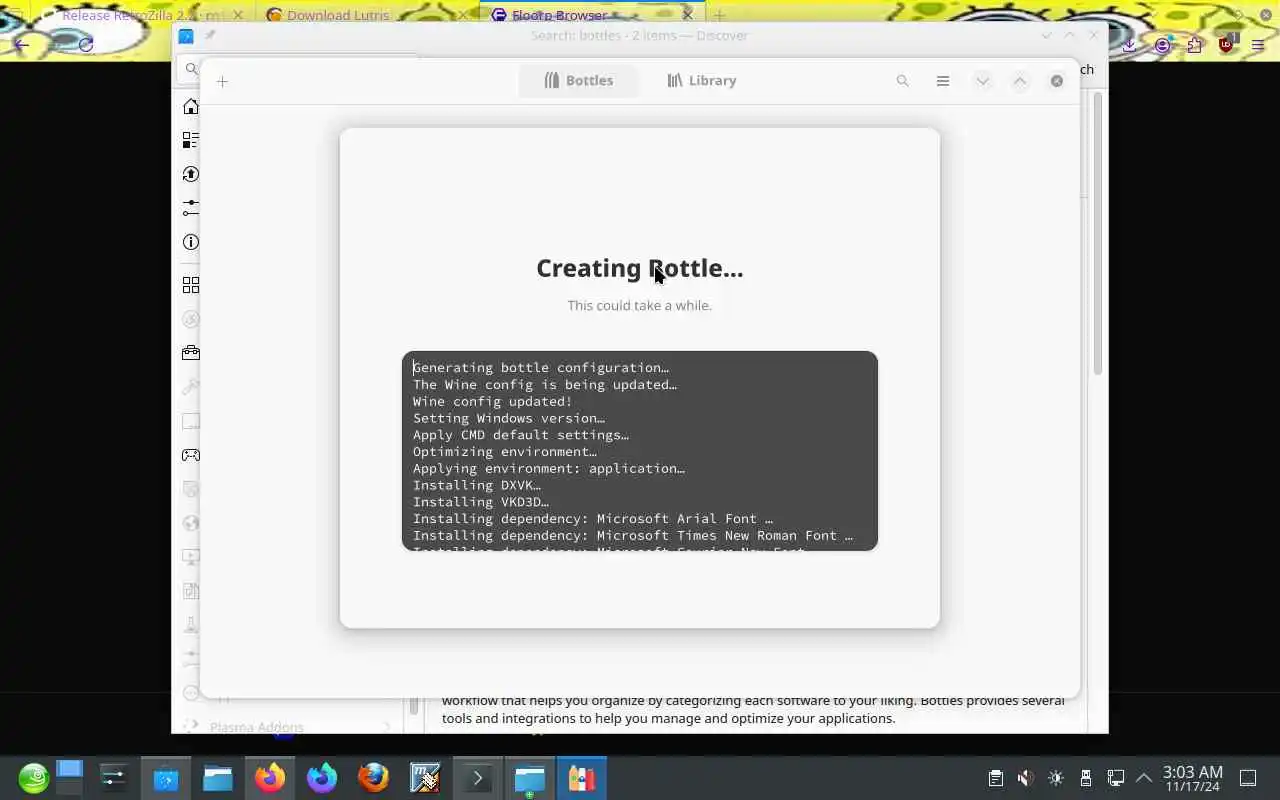
Task: Open the Bottles hamburger main menu
Action: (x=942, y=81)
